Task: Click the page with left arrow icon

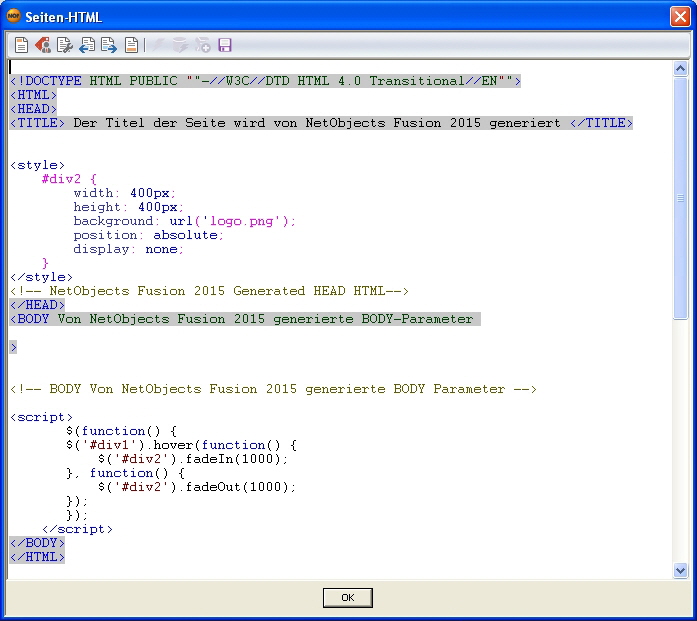Action: (x=87, y=45)
